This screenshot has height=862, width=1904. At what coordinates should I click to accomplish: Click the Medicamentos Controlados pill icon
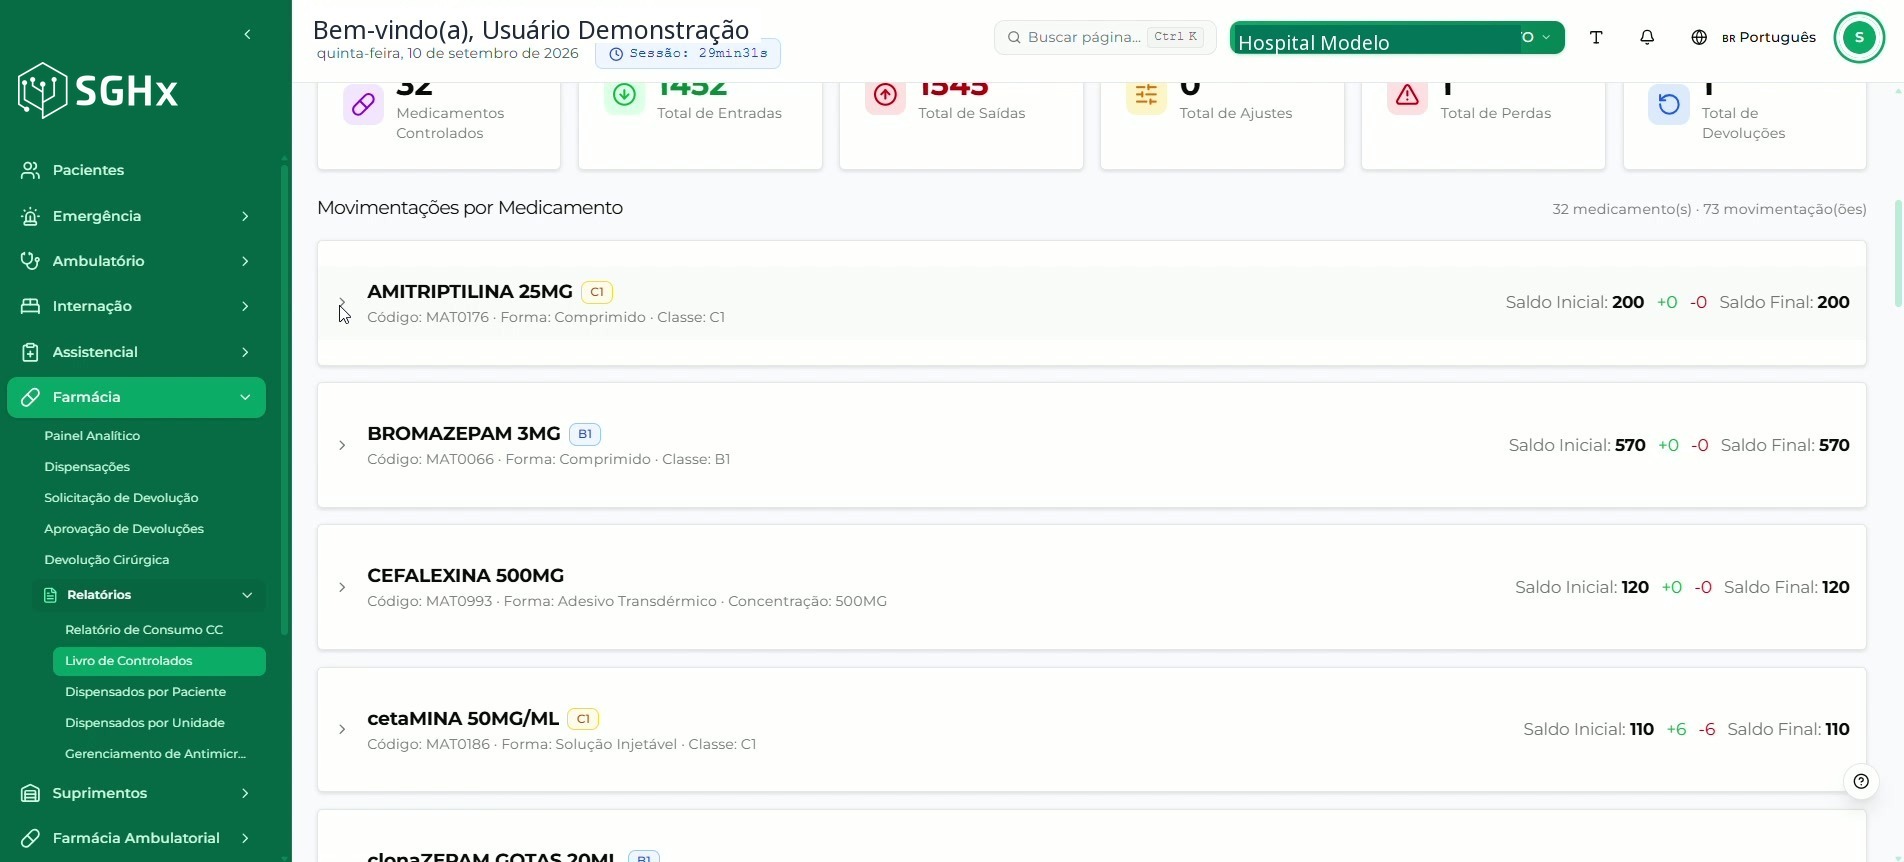coord(363,104)
